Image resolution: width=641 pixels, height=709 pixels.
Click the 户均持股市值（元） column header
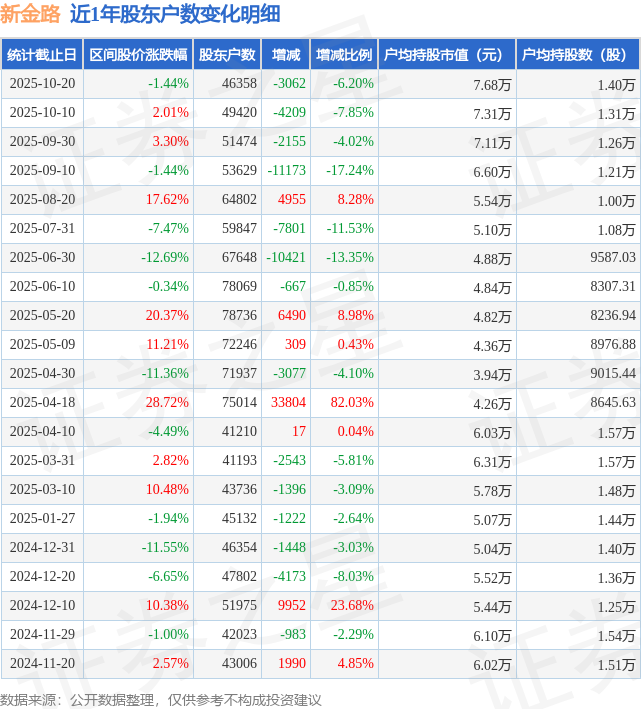tap(446, 55)
